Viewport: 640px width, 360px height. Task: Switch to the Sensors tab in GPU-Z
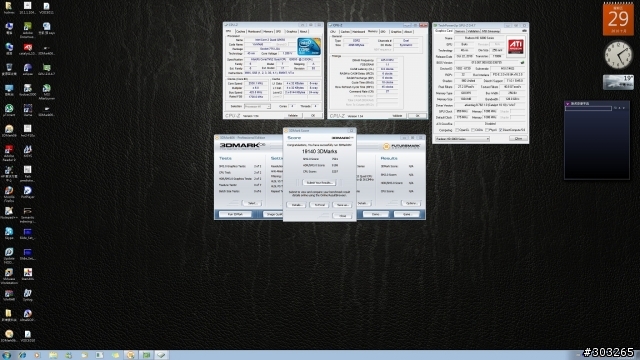460,31
